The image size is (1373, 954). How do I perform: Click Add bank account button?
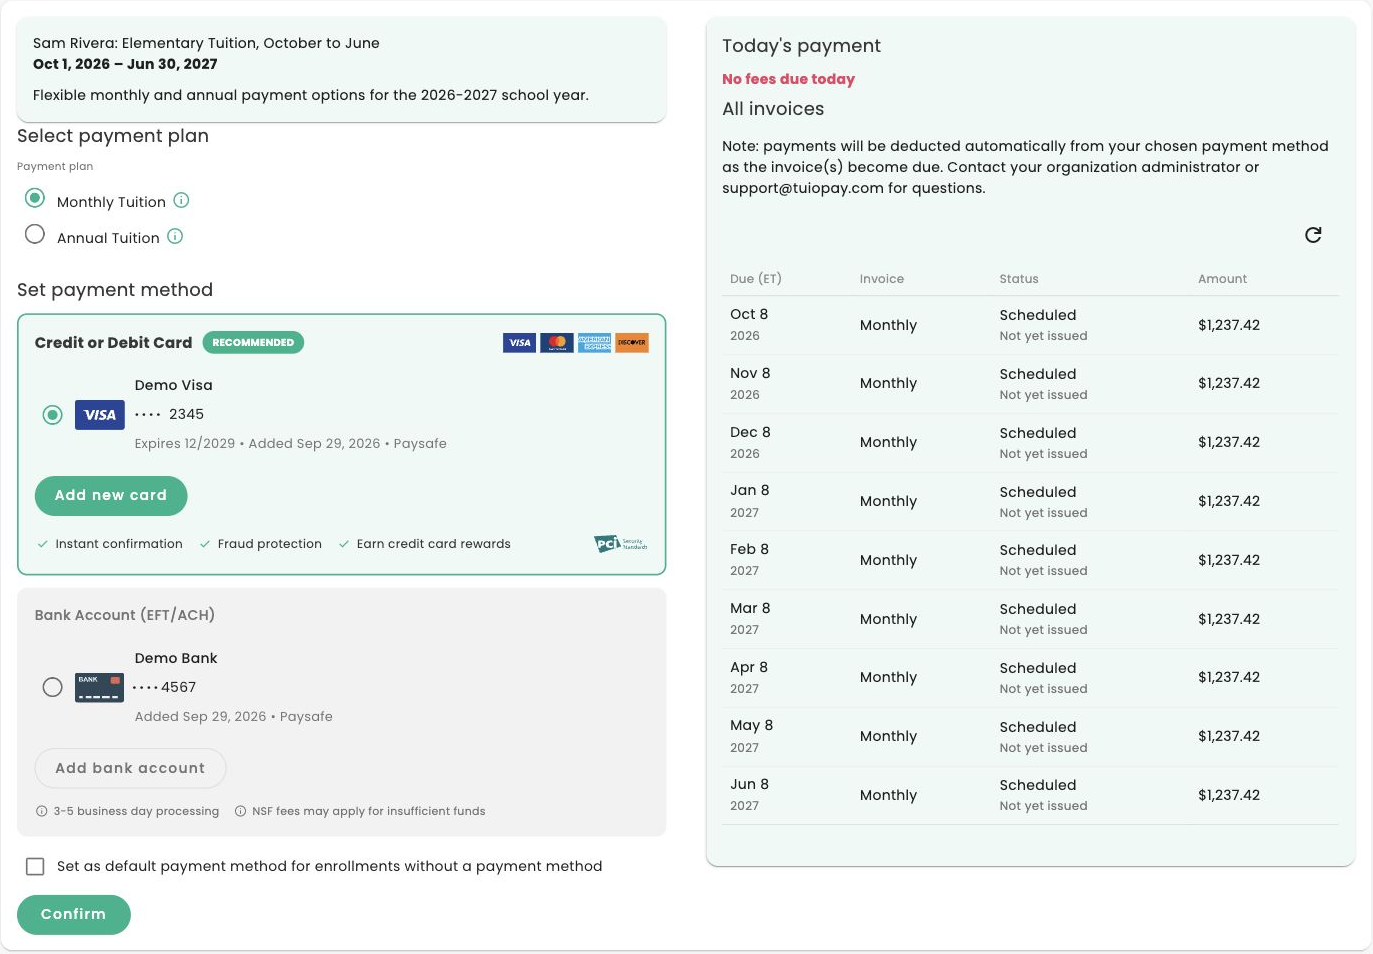click(x=130, y=768)
